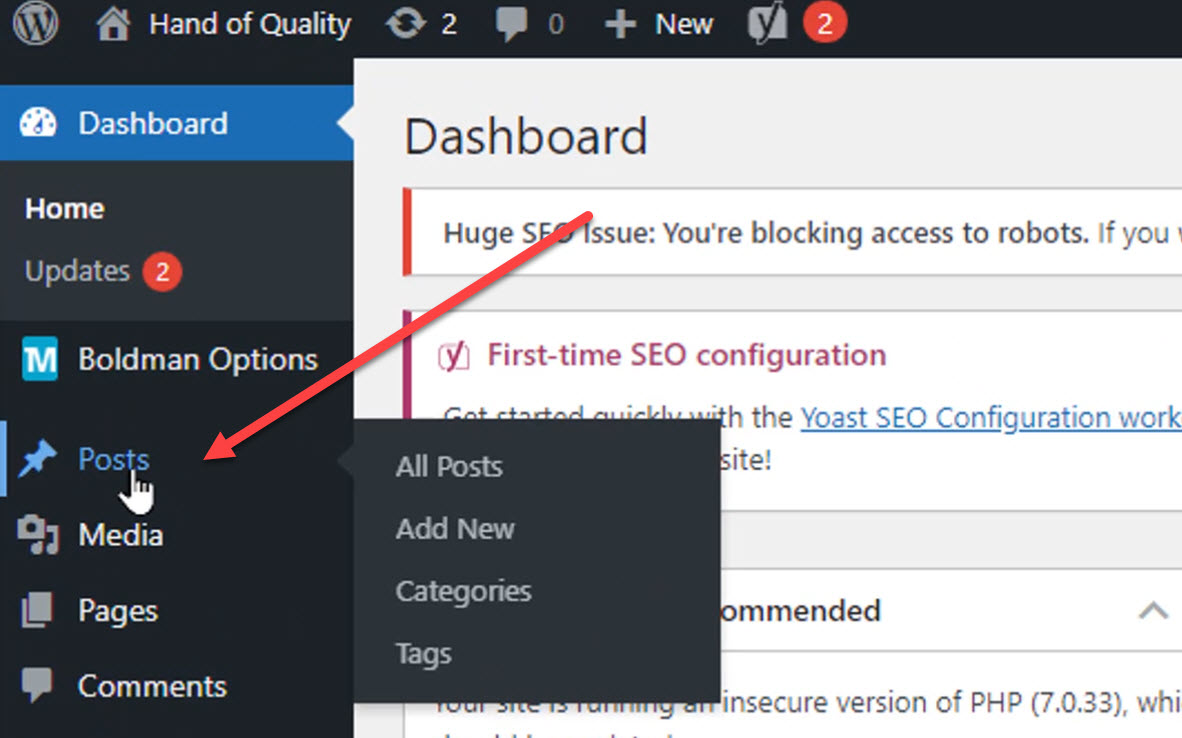
Task: Click the home icon beside Hand of Quality
Action: (112, 23)
